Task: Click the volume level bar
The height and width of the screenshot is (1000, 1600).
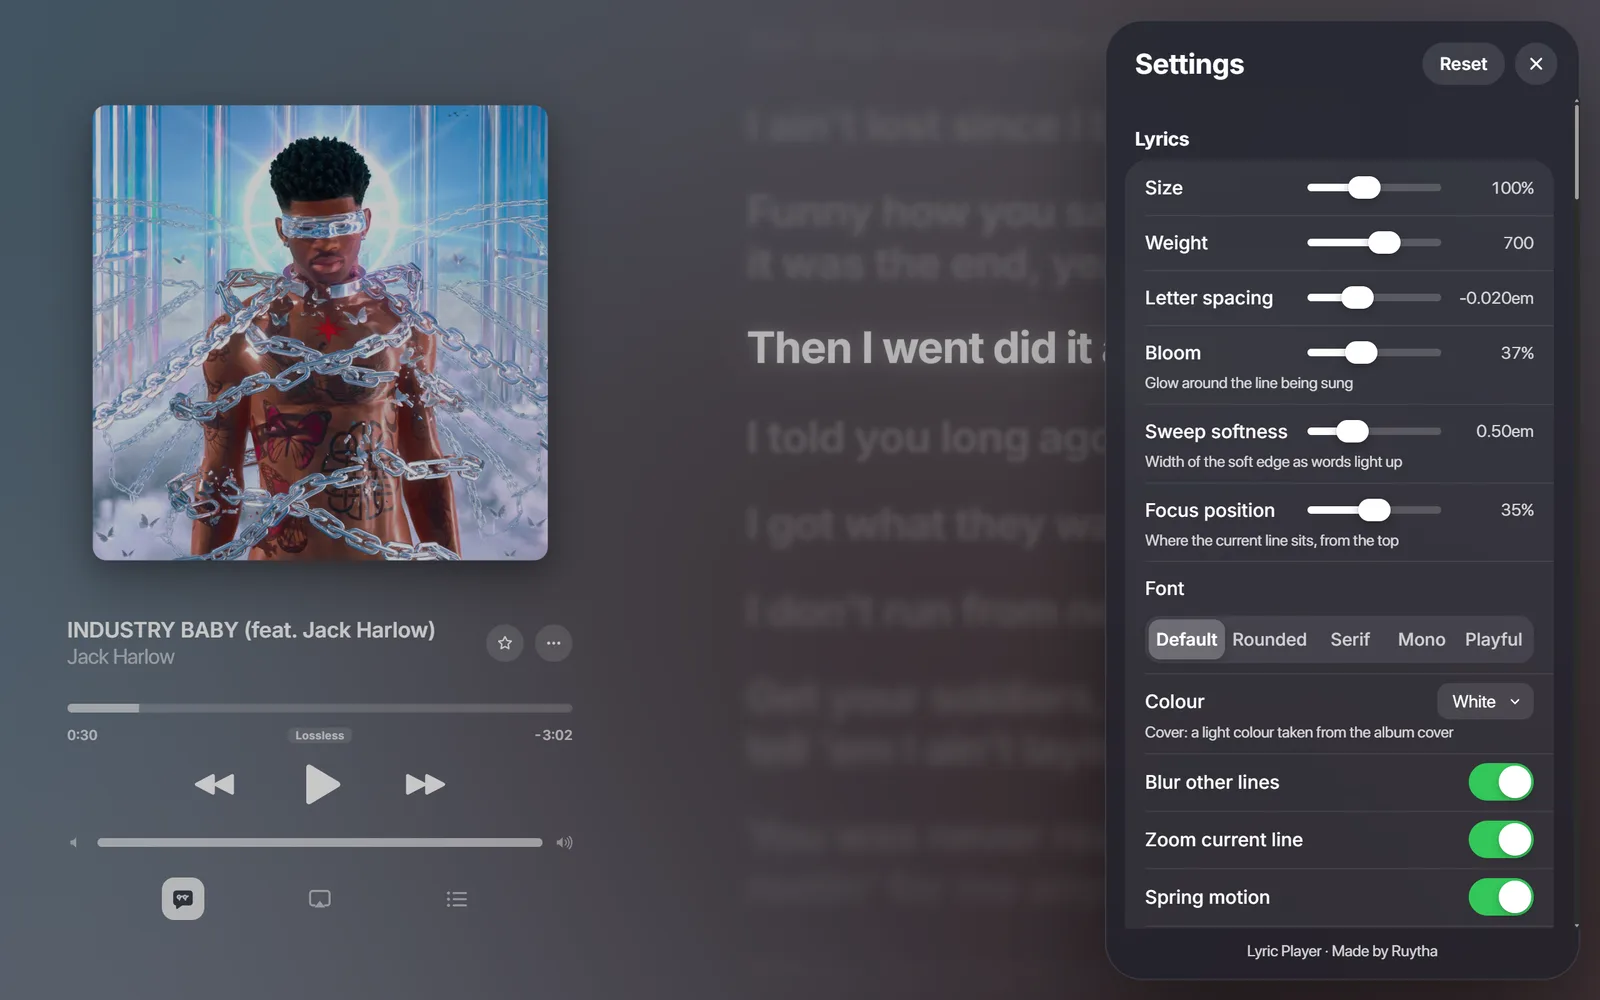Action: [320, 842]
